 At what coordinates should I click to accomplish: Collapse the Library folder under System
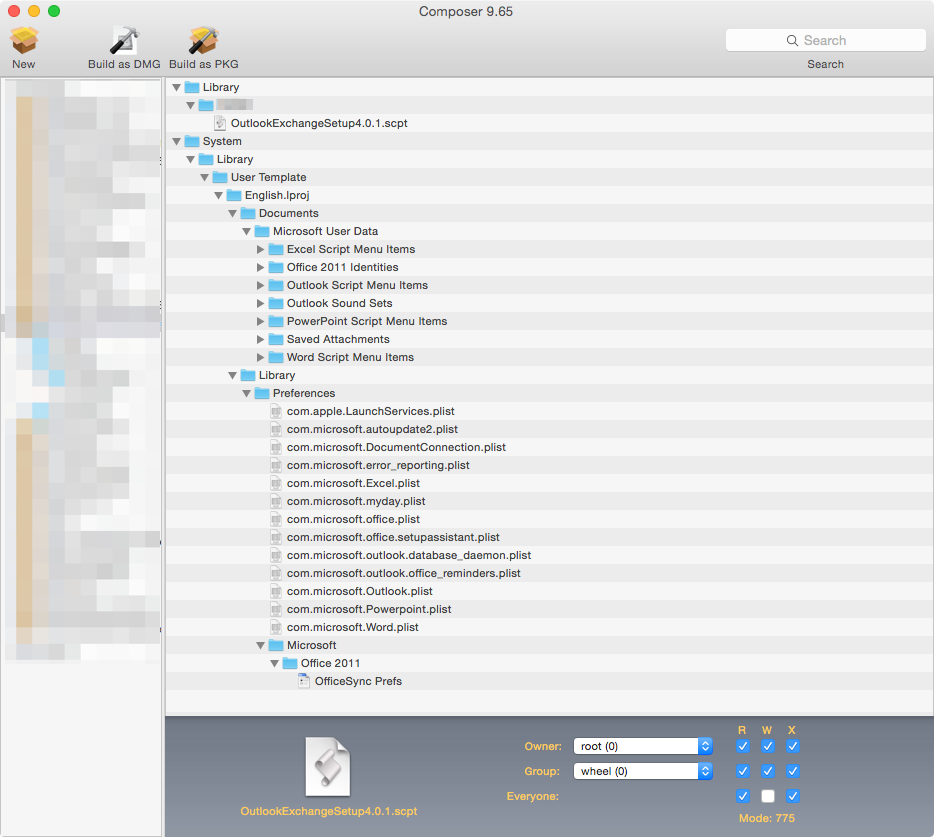(x=191, y=160)
